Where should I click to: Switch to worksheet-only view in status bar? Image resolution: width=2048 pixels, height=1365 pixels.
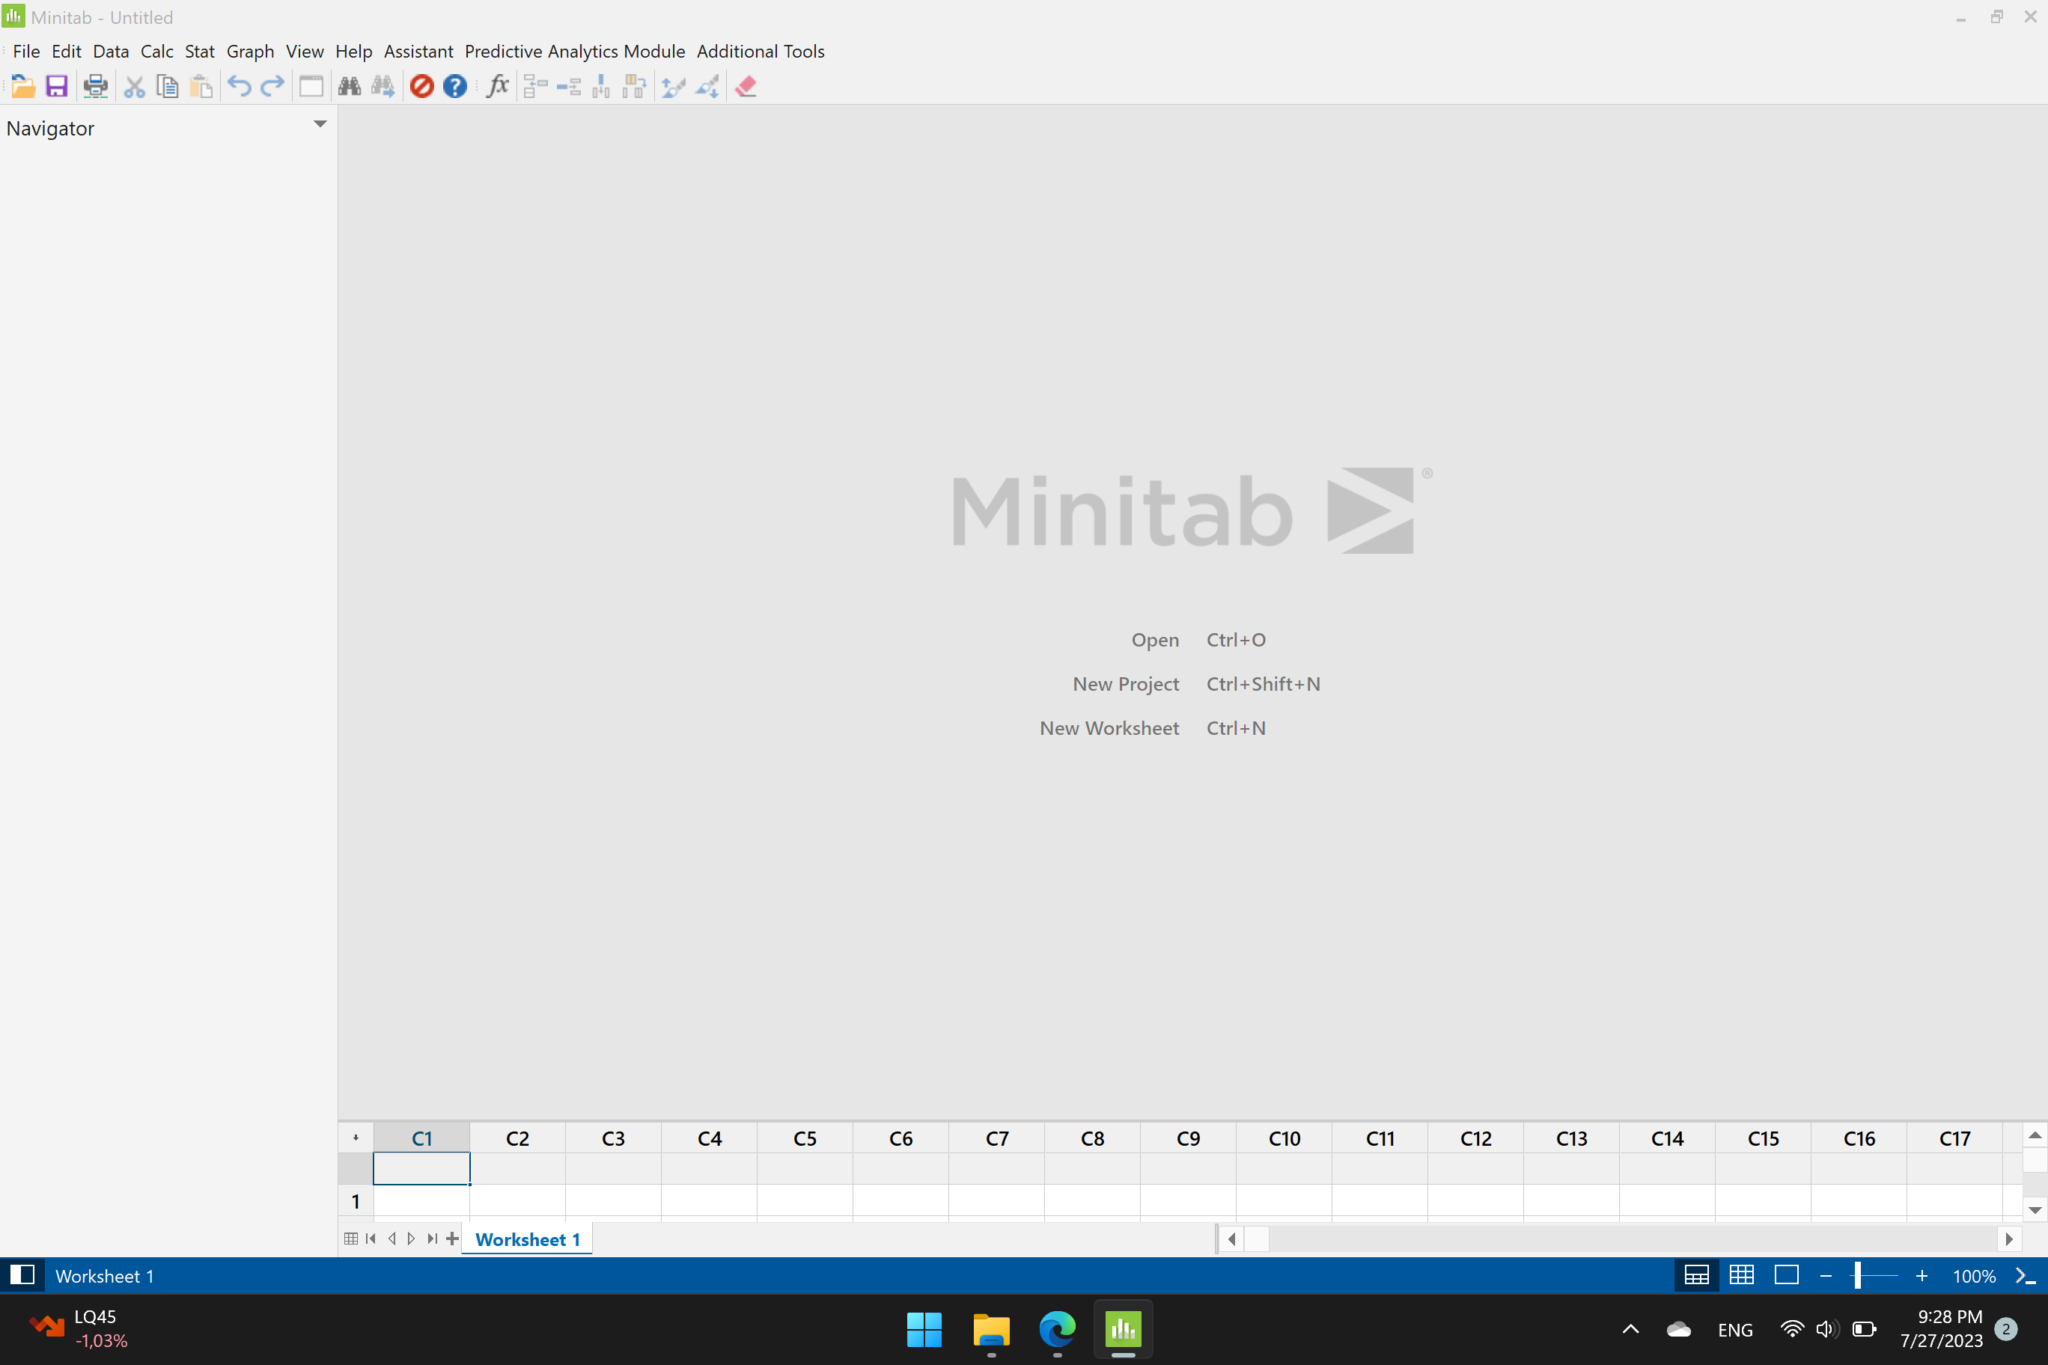1740,1275
